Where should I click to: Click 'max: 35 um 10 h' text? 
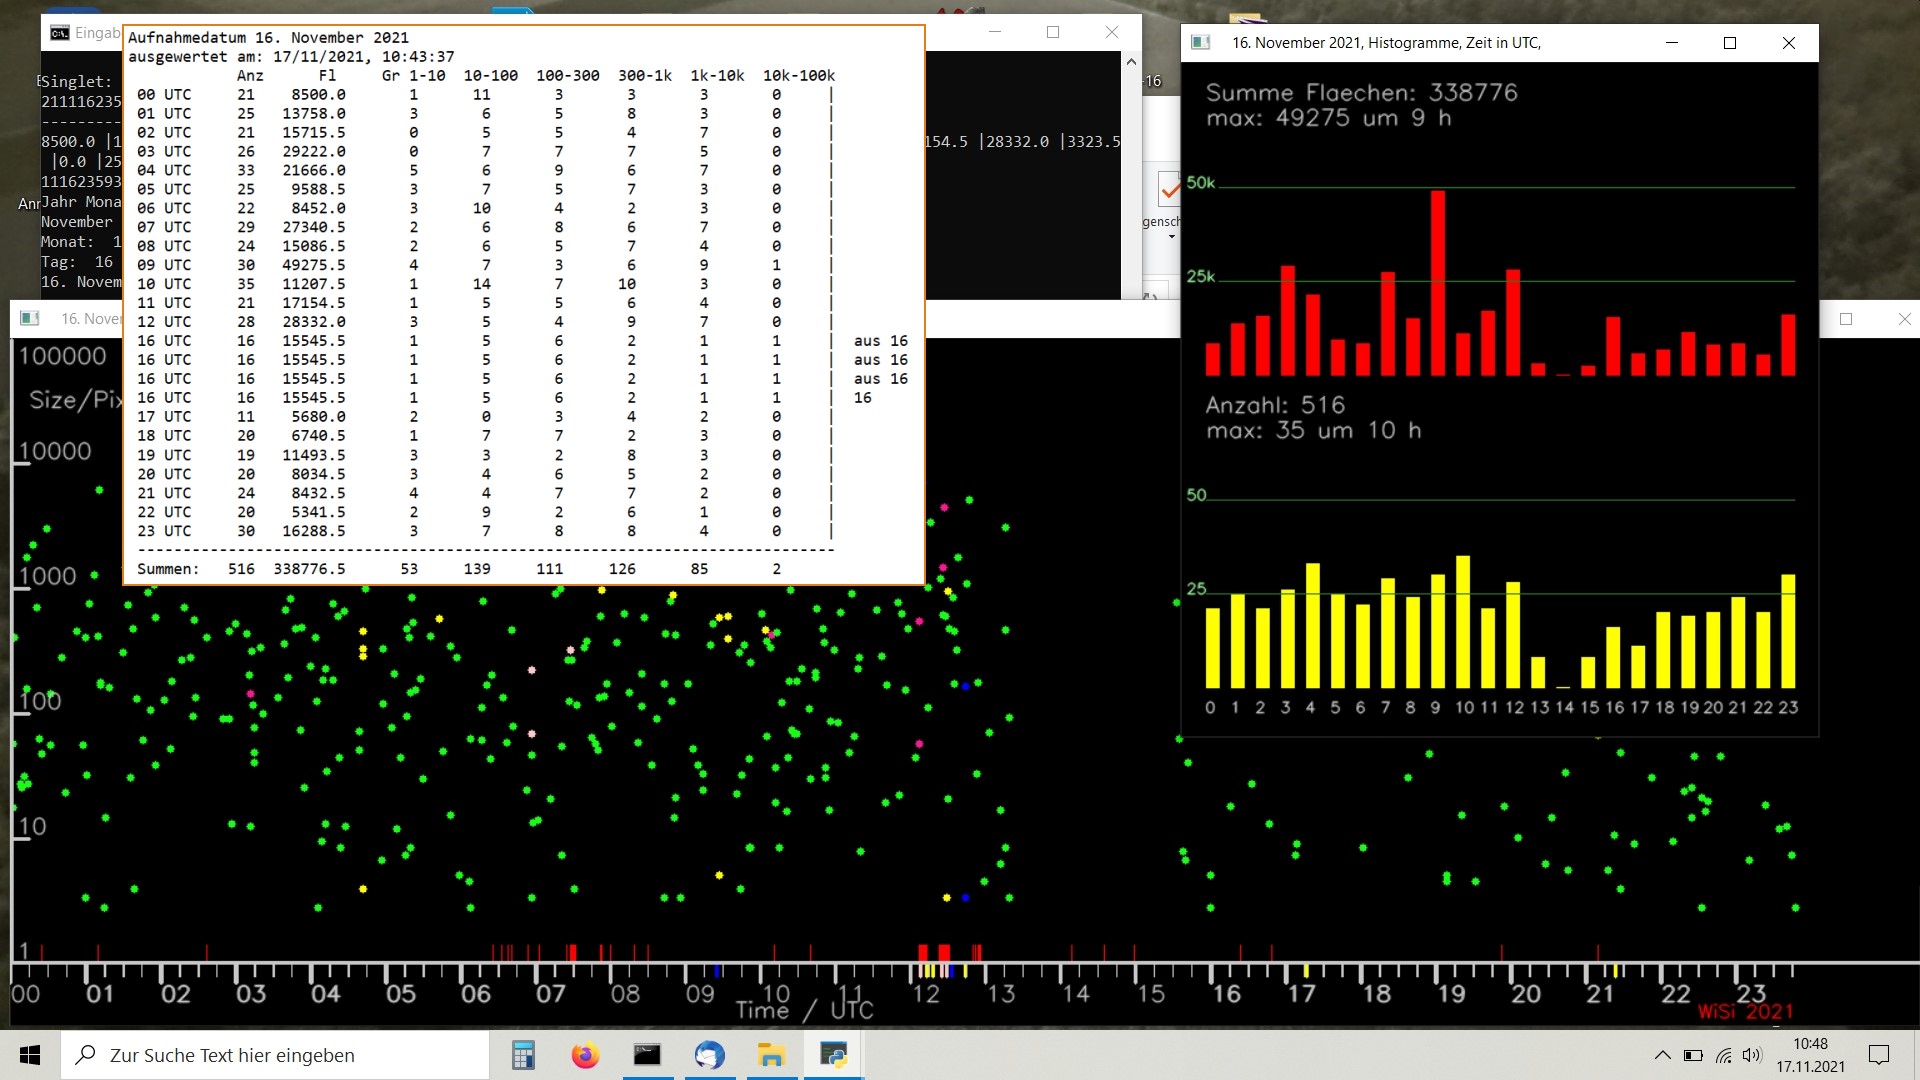[x=1313, y=430]
